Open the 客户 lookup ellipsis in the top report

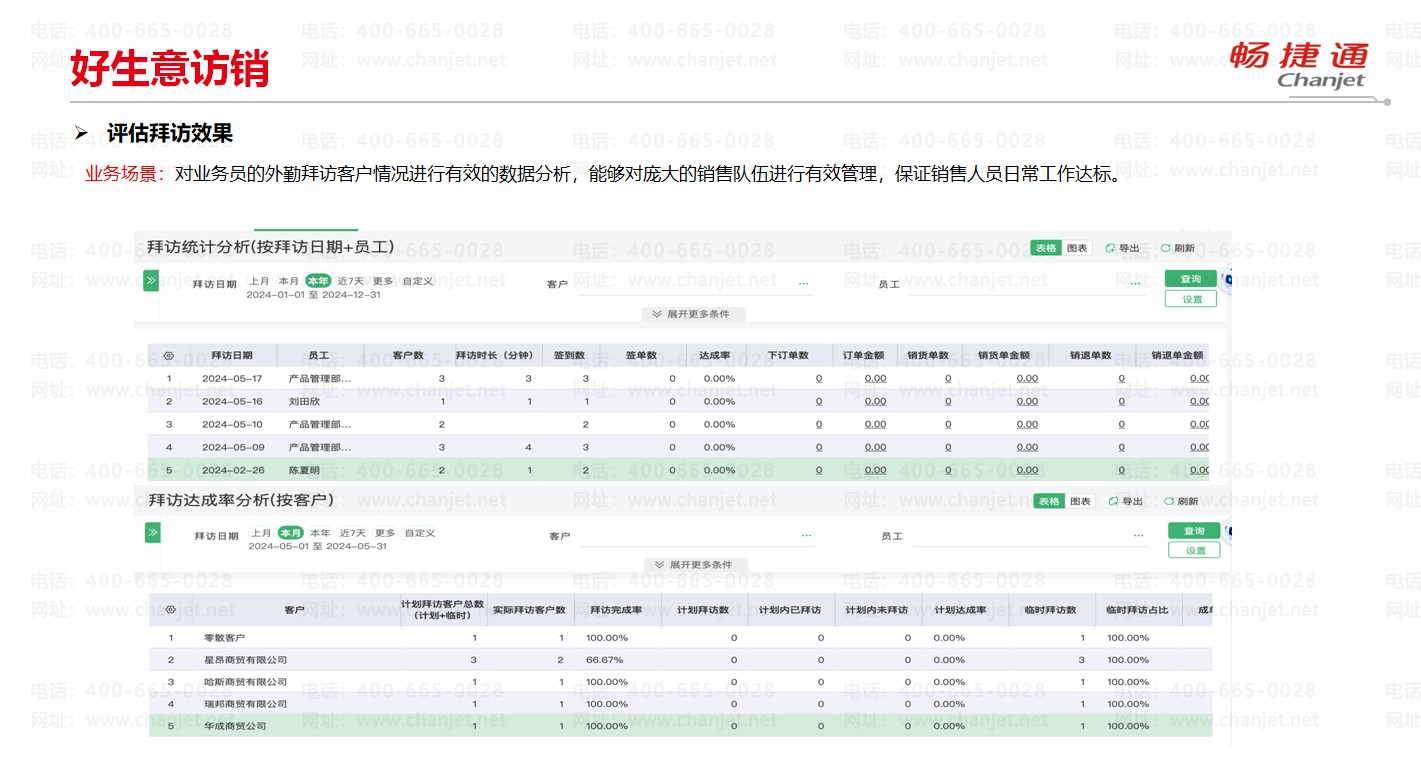click(x=803, y=284)
